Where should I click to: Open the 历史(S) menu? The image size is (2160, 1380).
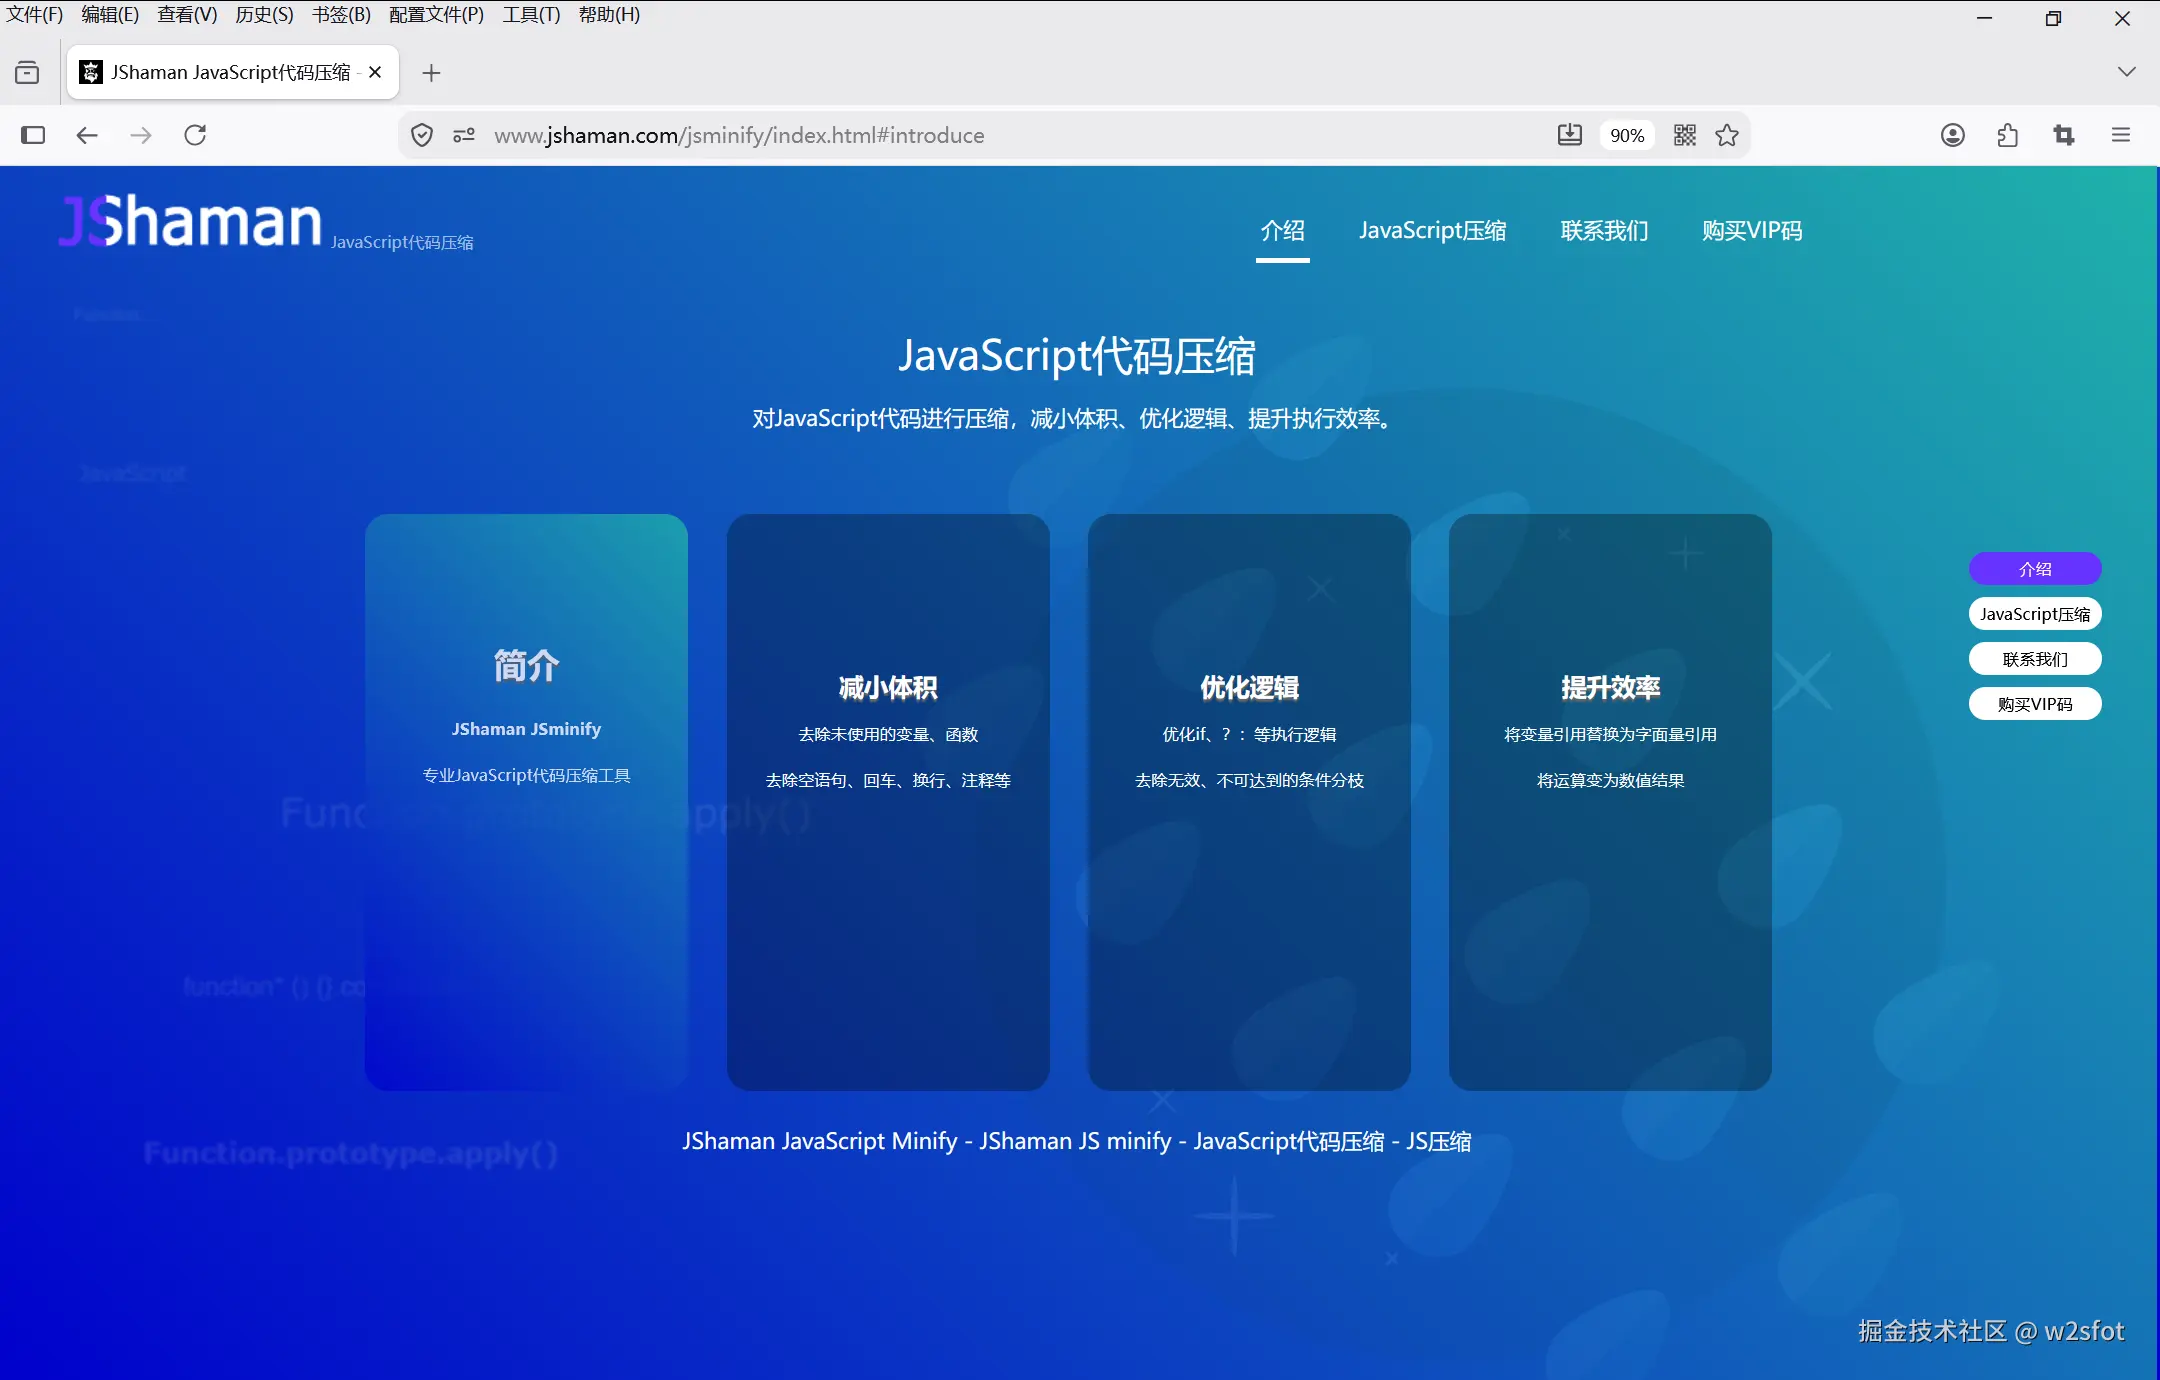click(x=264, y=15)
